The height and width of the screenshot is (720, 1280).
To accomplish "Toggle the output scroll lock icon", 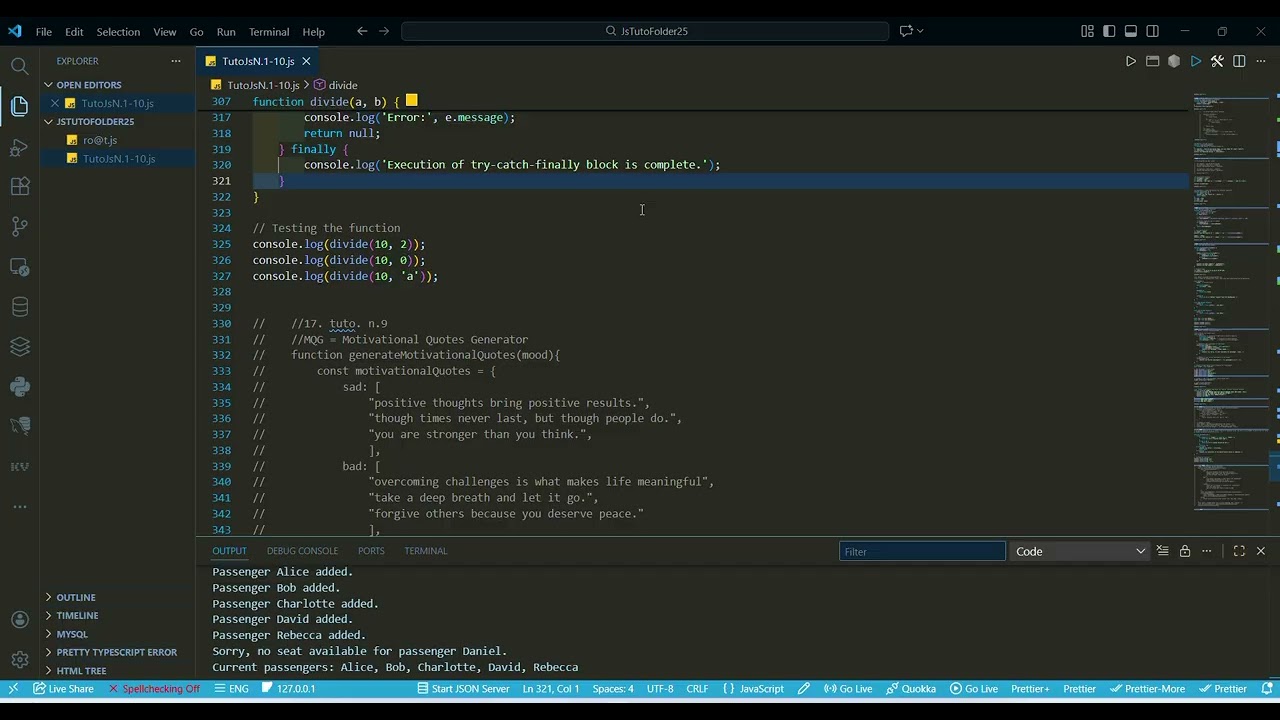I will 1185,551.
